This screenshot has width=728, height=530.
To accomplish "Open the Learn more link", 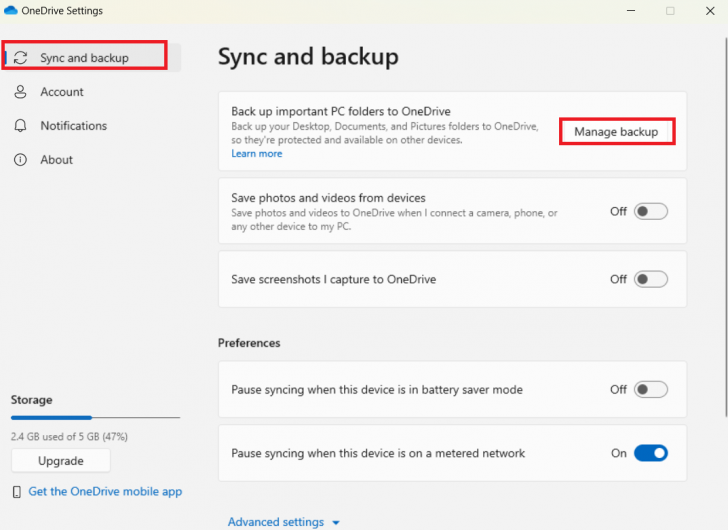I will [257, 154].
